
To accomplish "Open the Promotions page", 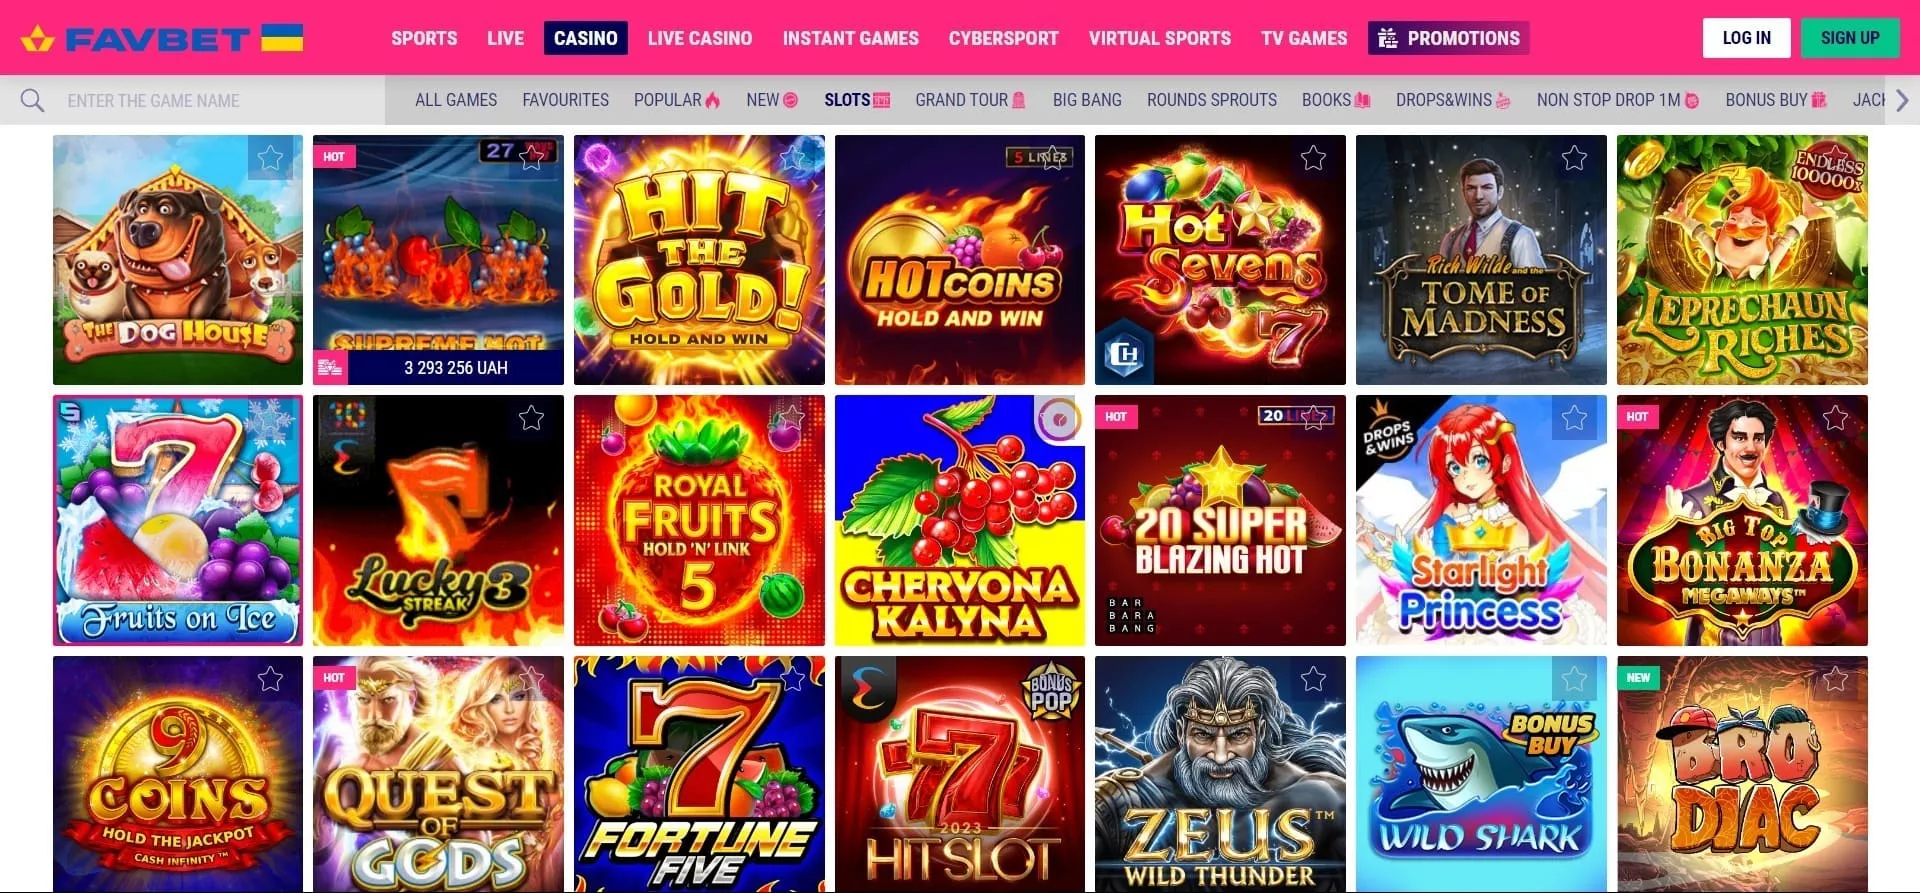I will (x=1448, y=38).
